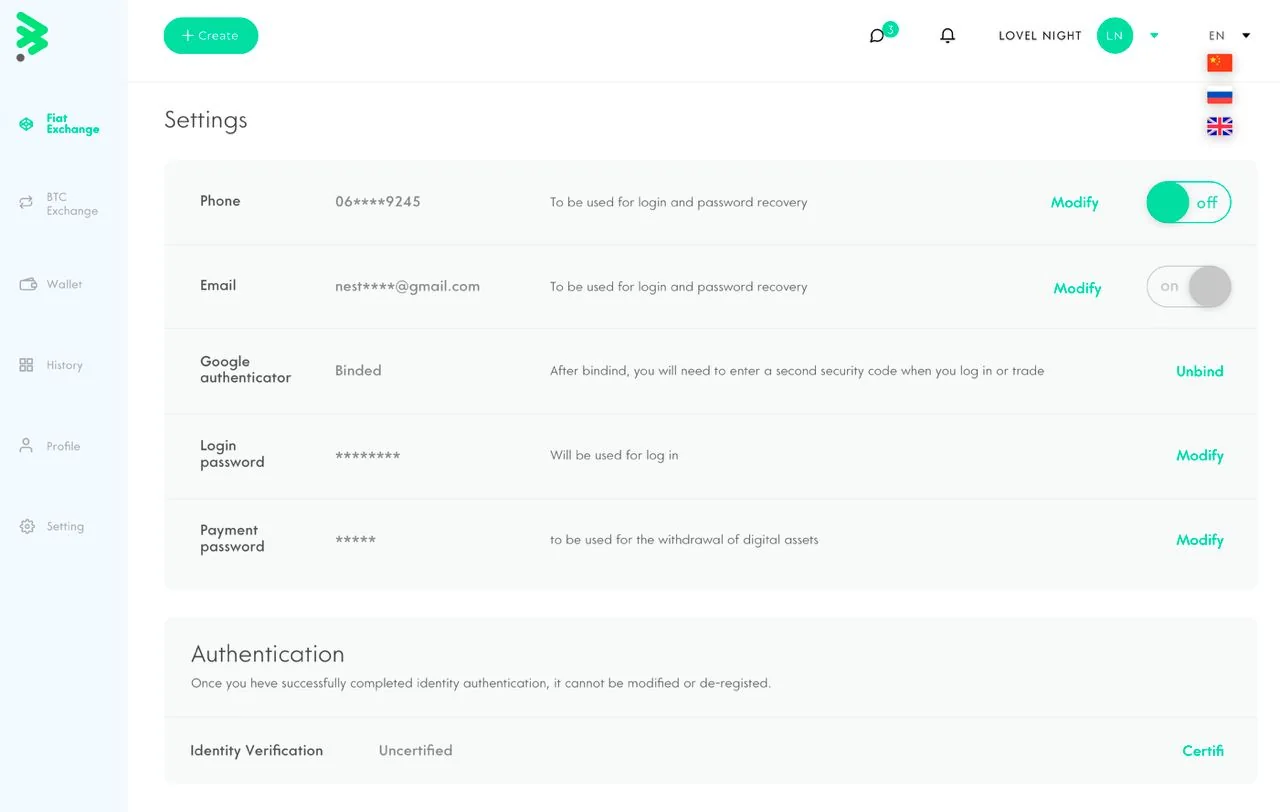Start Identity Verification certification

coord(1203,751)
